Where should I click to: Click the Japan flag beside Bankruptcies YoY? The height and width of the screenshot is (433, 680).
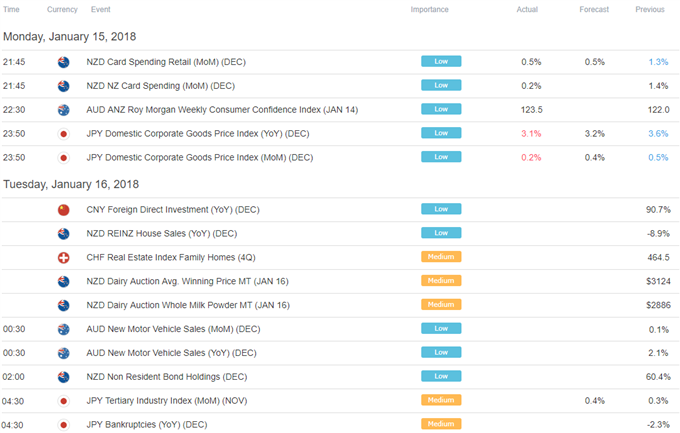point(63,425)
